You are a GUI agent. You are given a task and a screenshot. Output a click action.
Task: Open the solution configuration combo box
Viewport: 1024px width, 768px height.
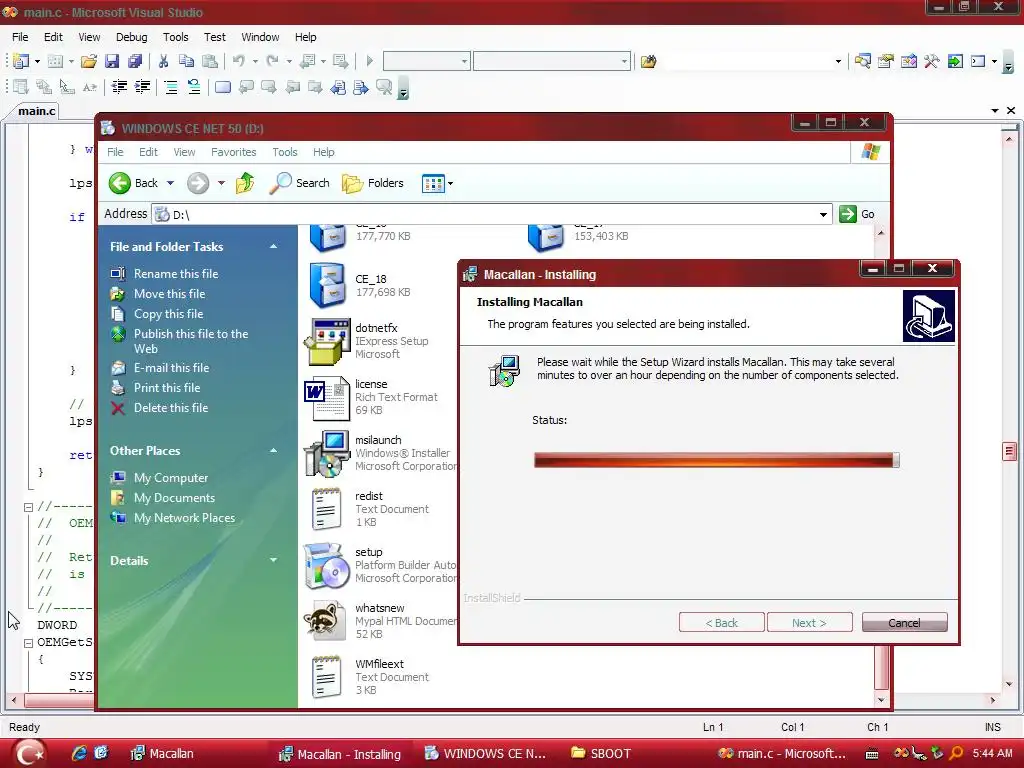coord(426,61)
